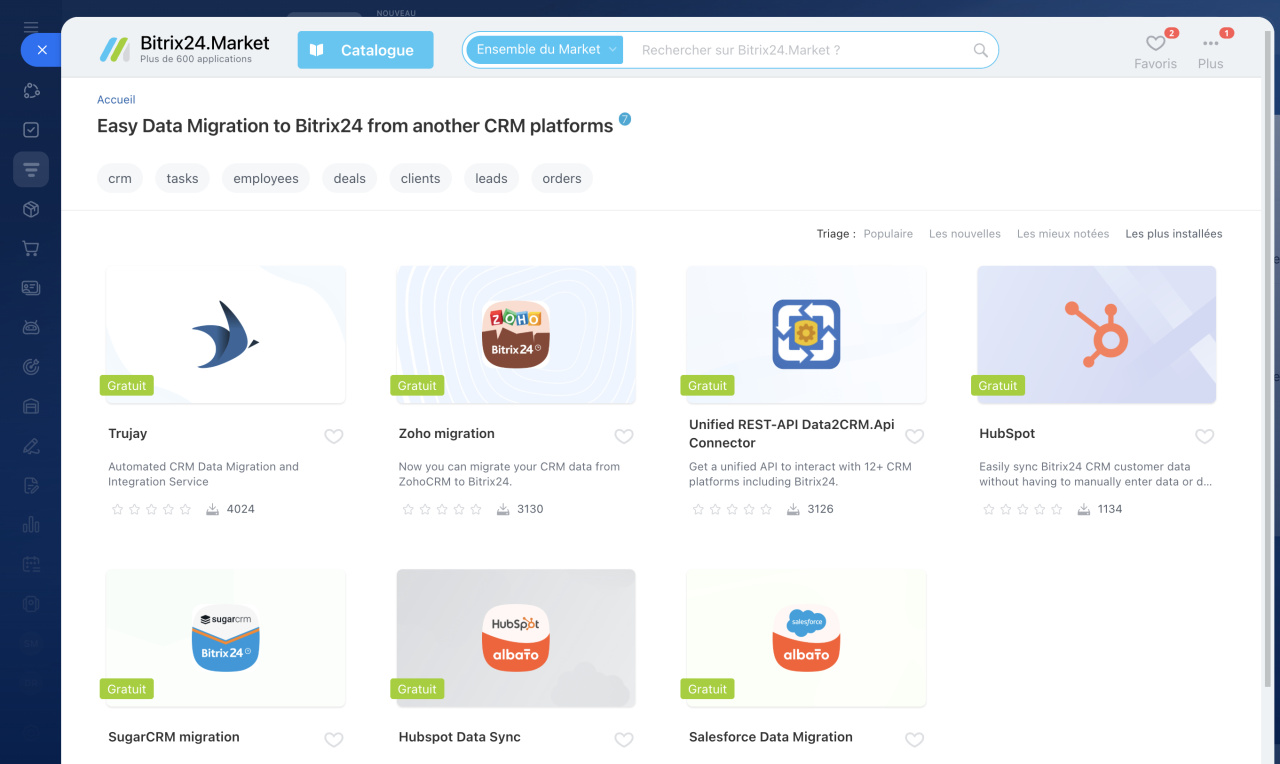The image size is (1280, 764).
Task: Favorite the HubSpot app
Action: click(x=1205, y=436)
